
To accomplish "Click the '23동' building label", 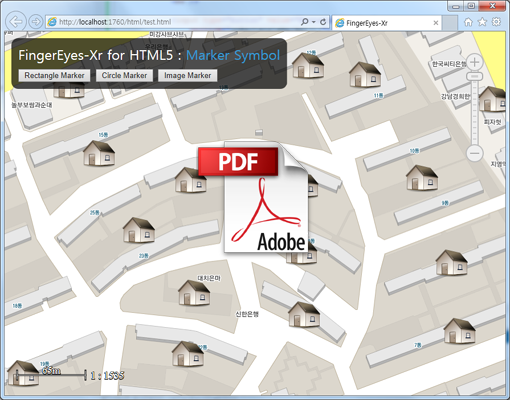I will [144, 256].
